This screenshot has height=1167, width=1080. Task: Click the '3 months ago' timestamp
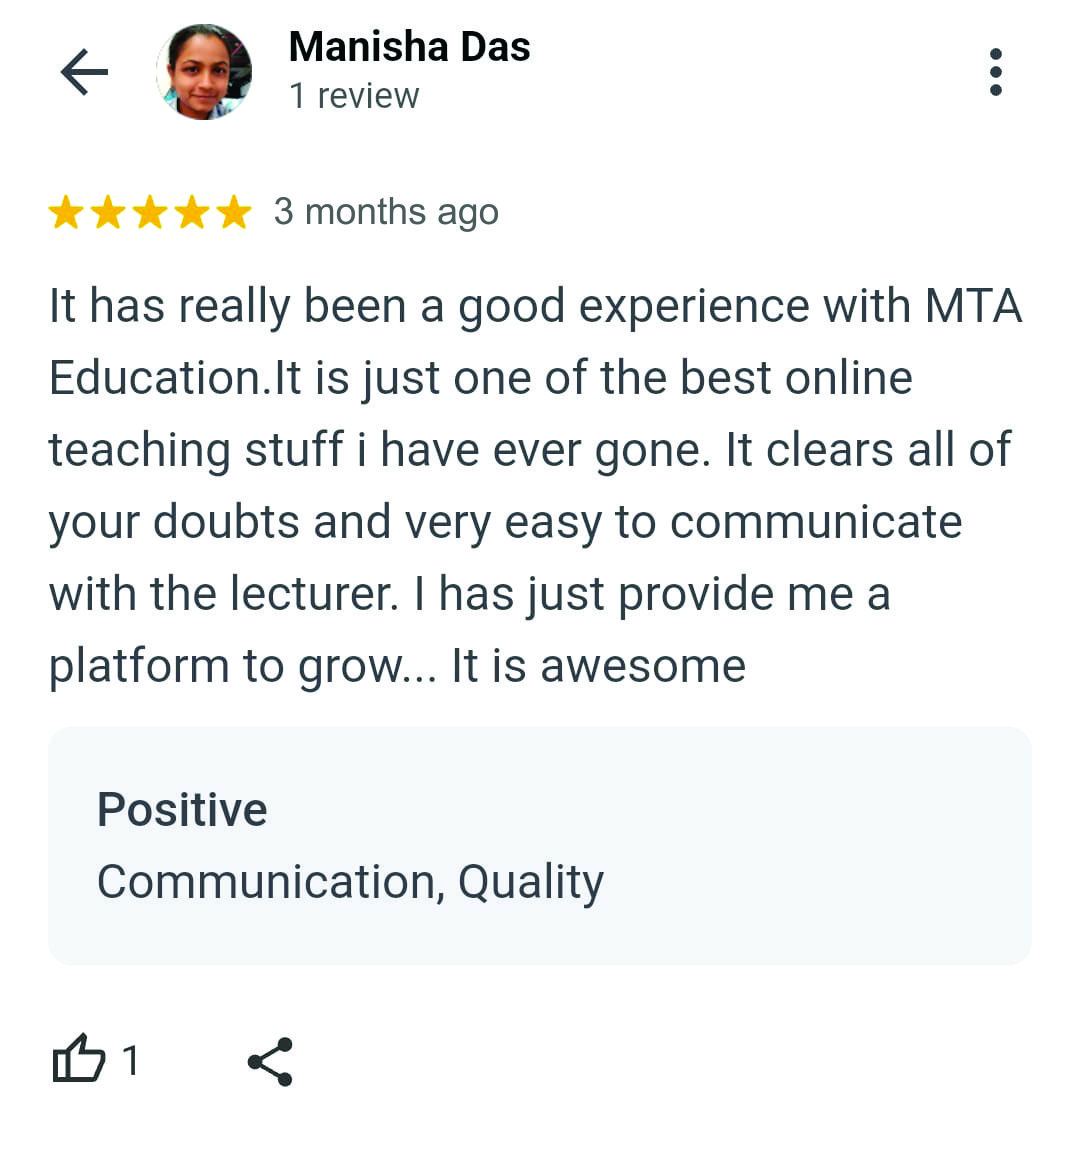point(386,212)
